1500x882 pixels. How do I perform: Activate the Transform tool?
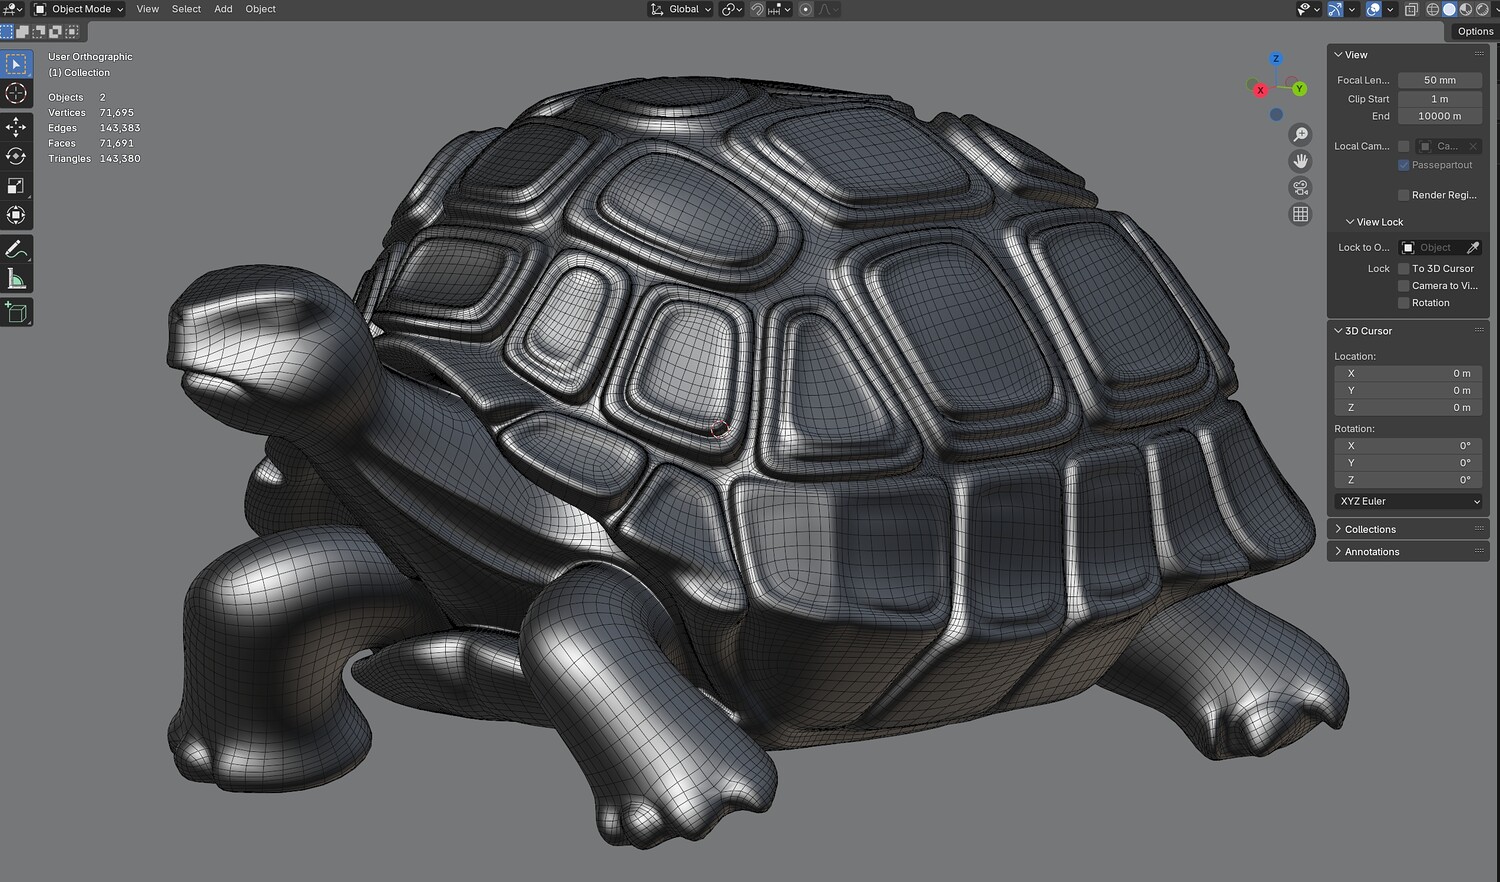click(x=16, y=215)
